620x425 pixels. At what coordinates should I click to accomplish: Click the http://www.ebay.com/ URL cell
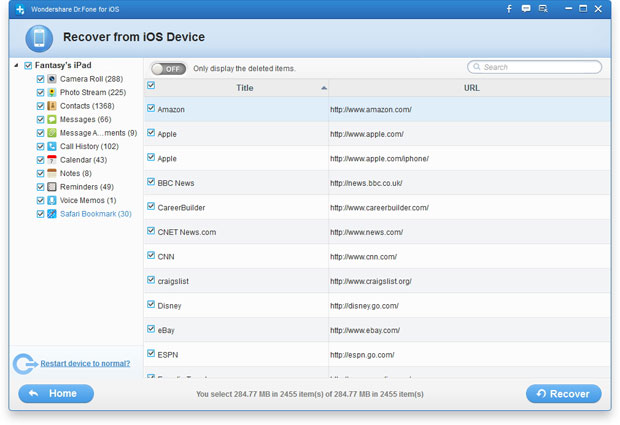pyautogui.click(x=365, y=330)
